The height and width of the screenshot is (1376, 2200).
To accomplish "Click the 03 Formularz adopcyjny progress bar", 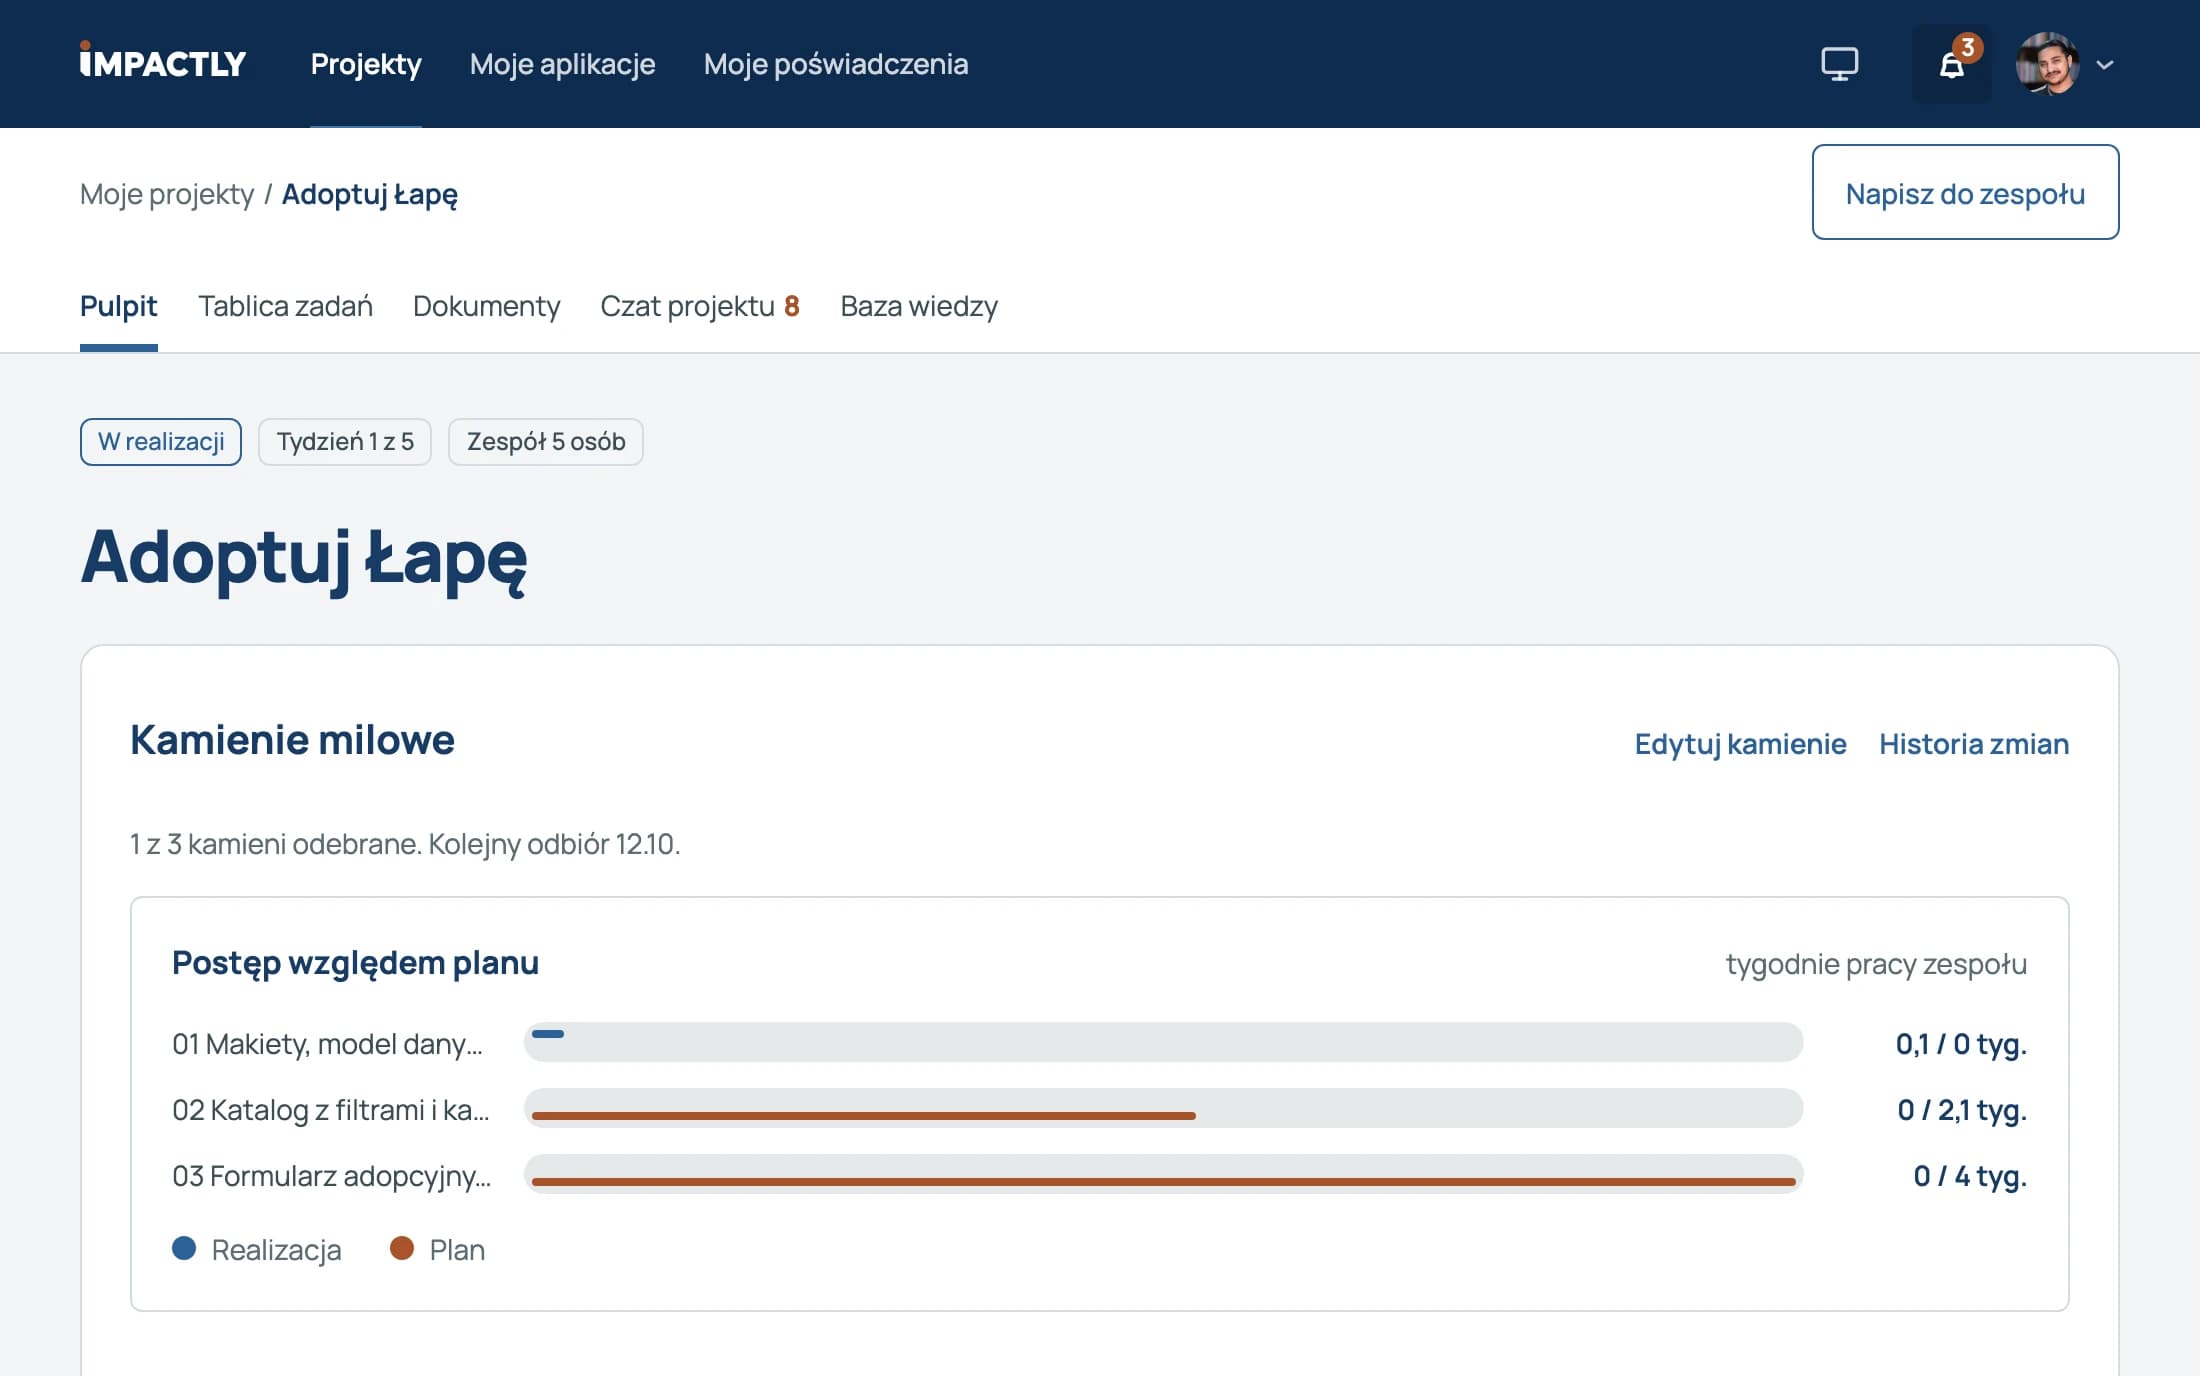I will coord(1163,1174).
